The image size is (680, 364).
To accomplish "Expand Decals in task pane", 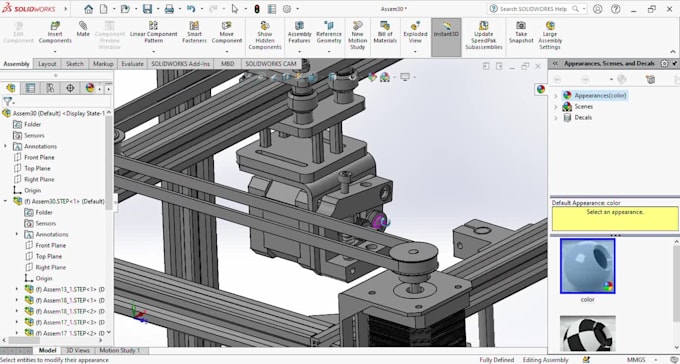I will pos(556,118).
